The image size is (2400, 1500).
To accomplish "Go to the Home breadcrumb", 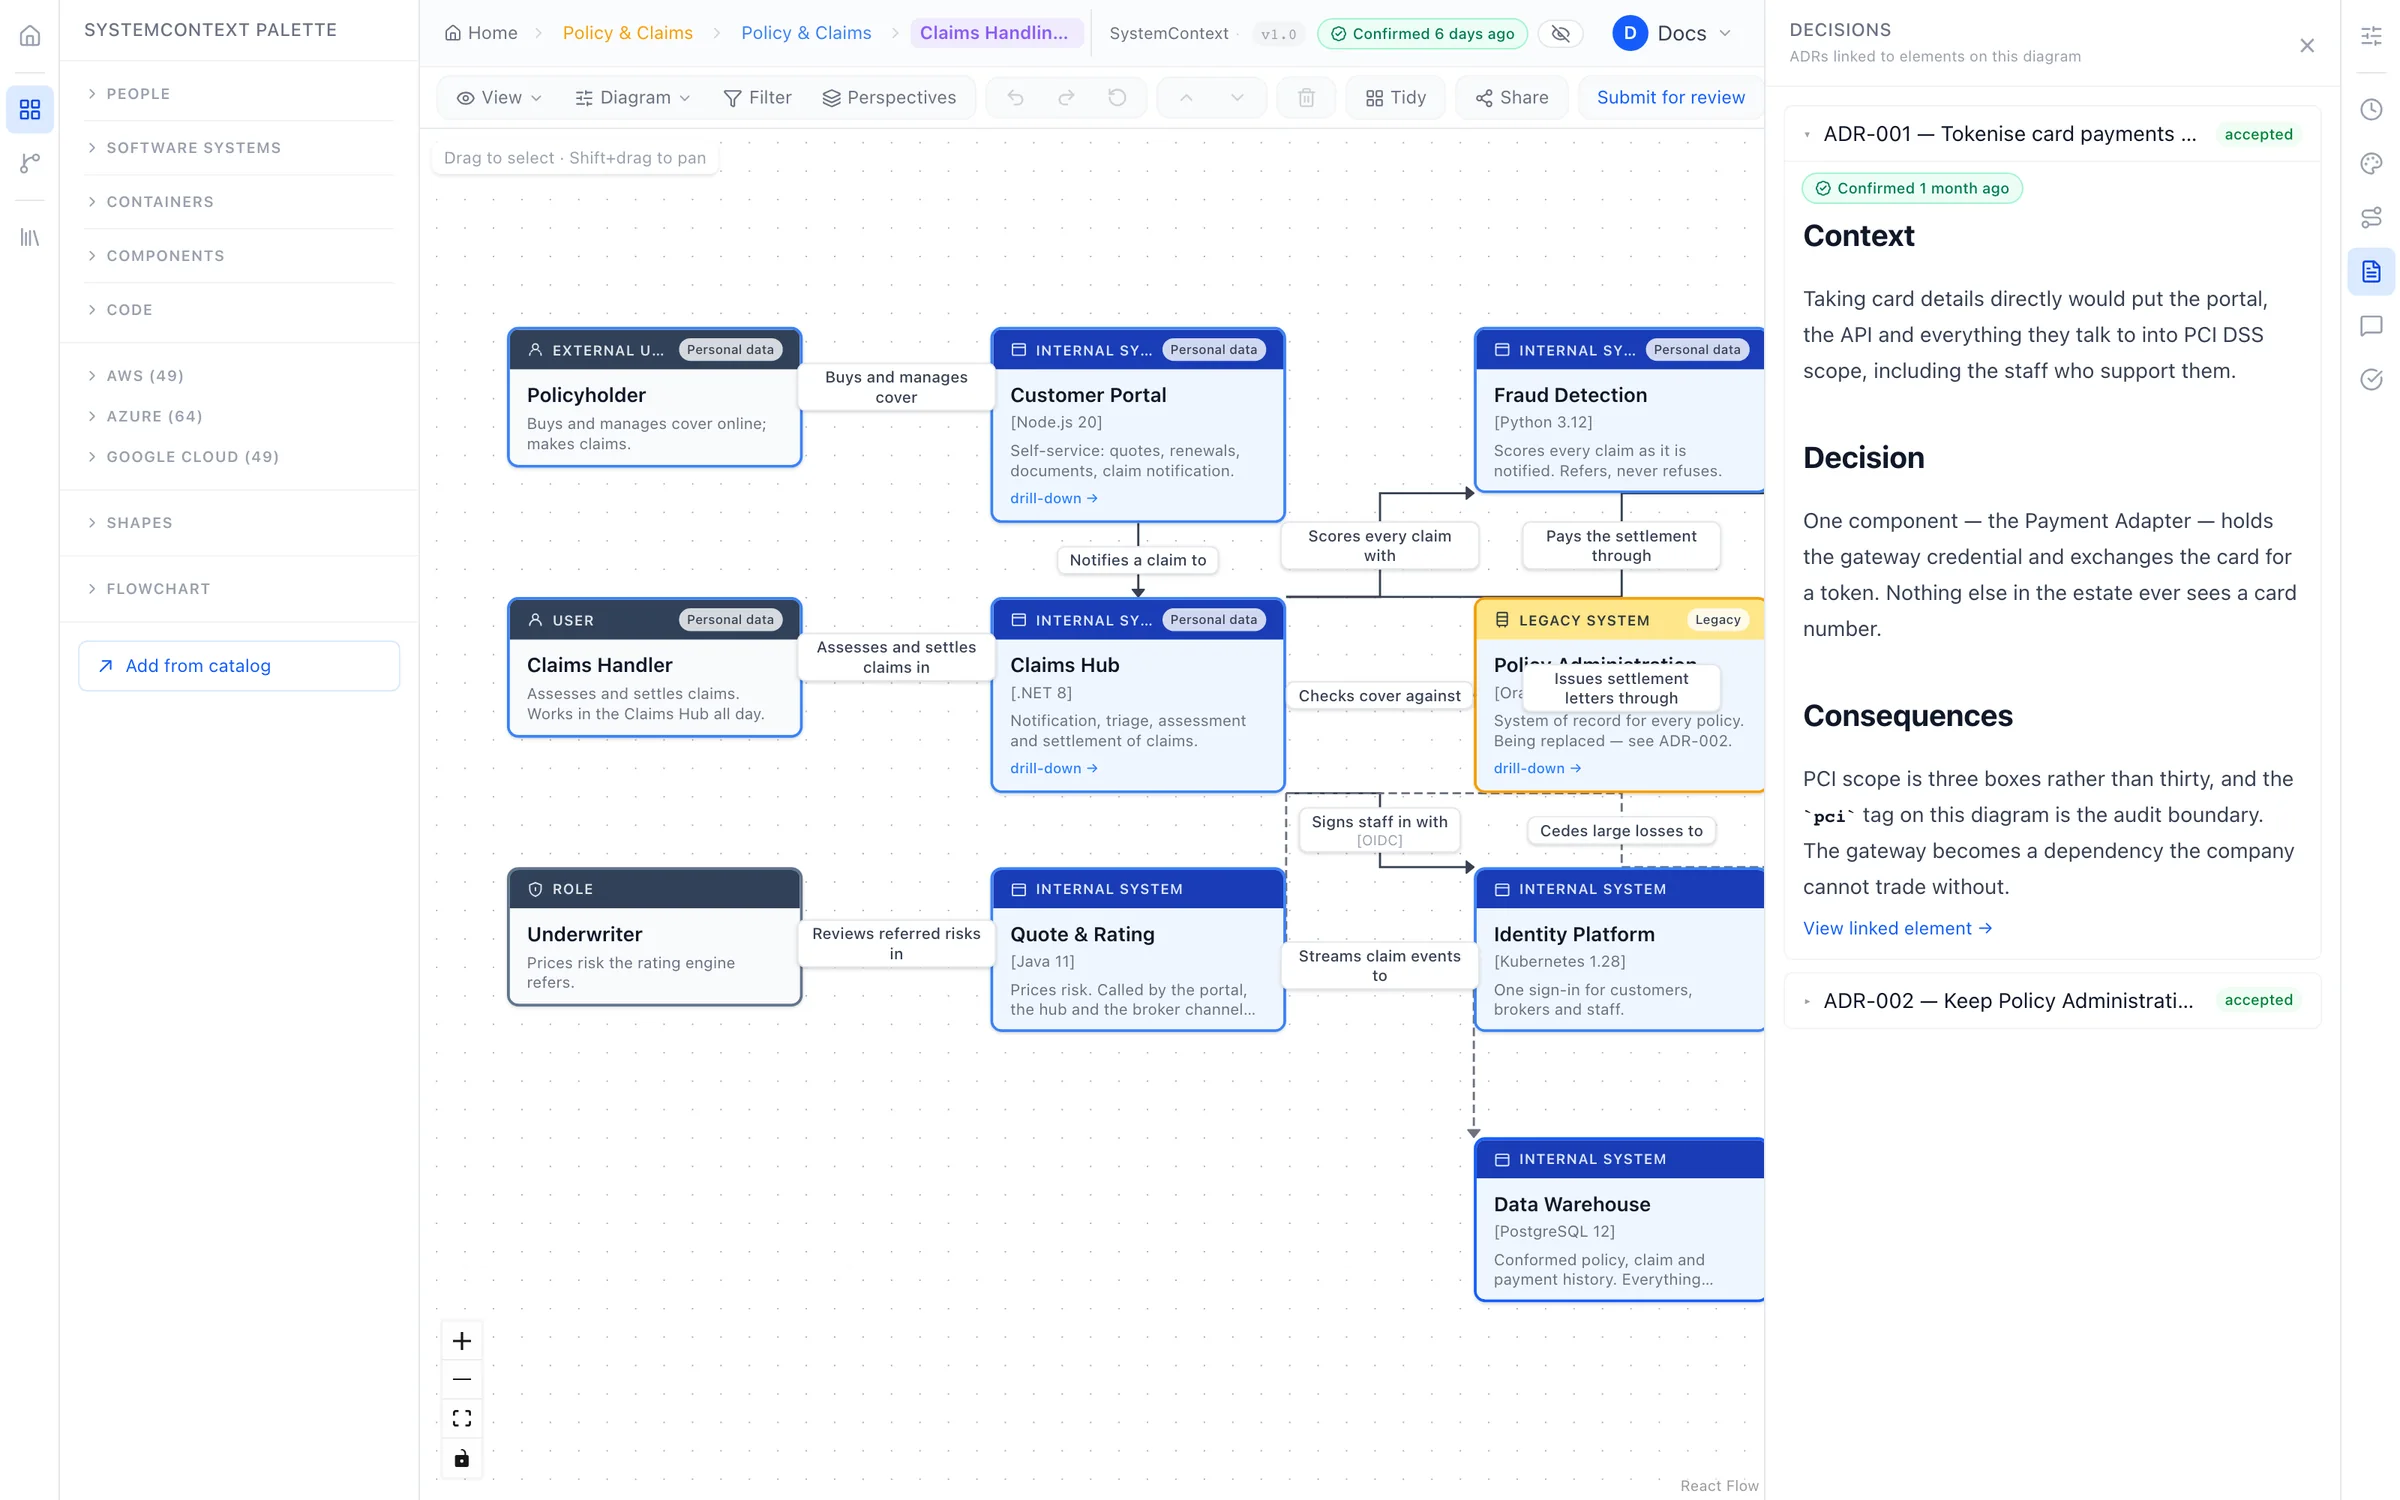I will point(481,33).
